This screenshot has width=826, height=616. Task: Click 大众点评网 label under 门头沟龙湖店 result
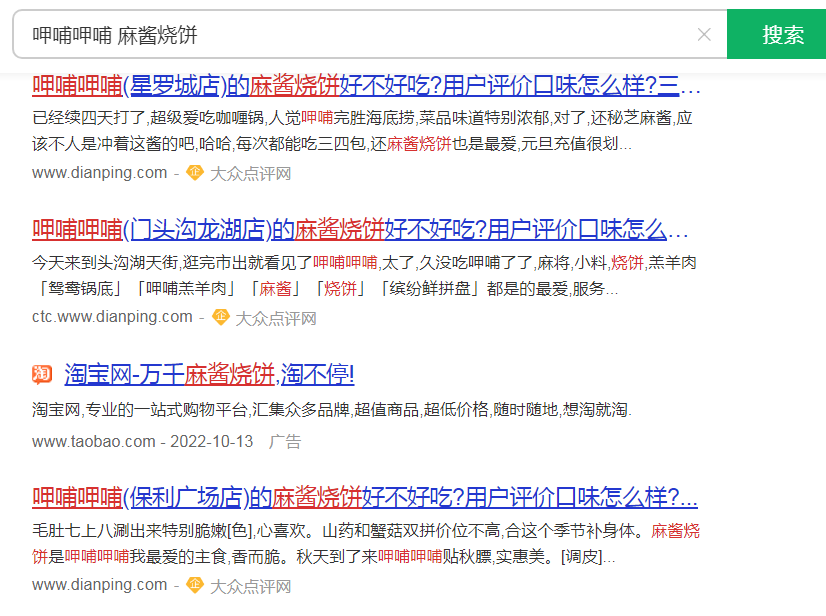pos(275,318)
